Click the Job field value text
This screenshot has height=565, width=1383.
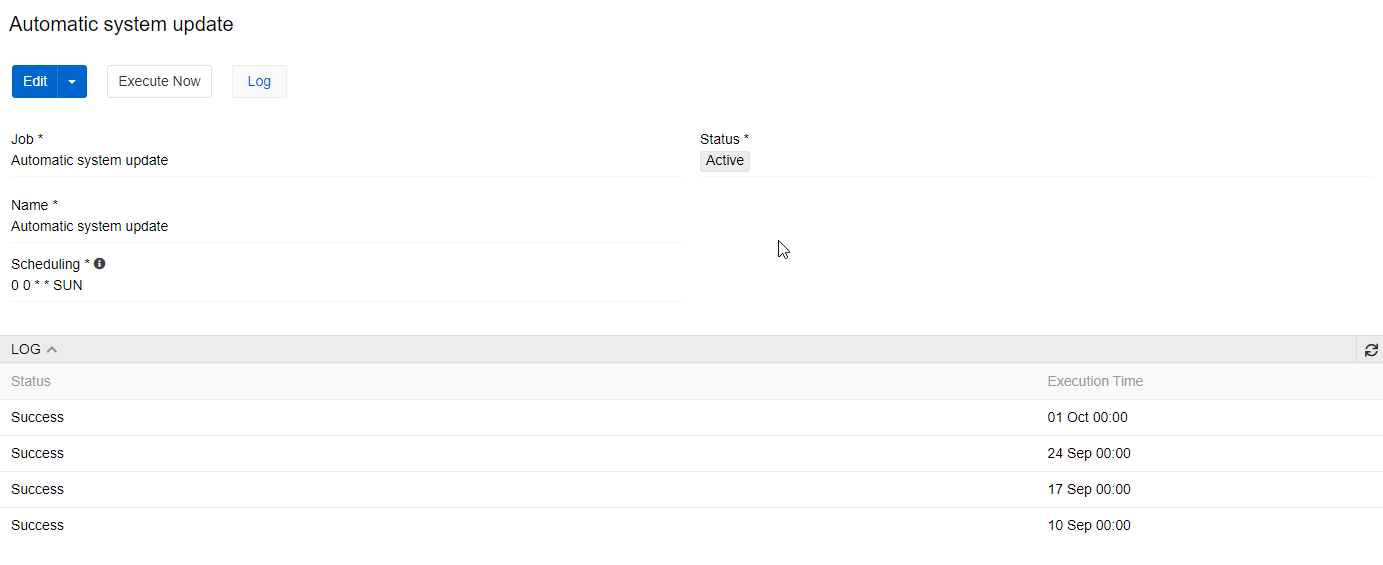90,160
